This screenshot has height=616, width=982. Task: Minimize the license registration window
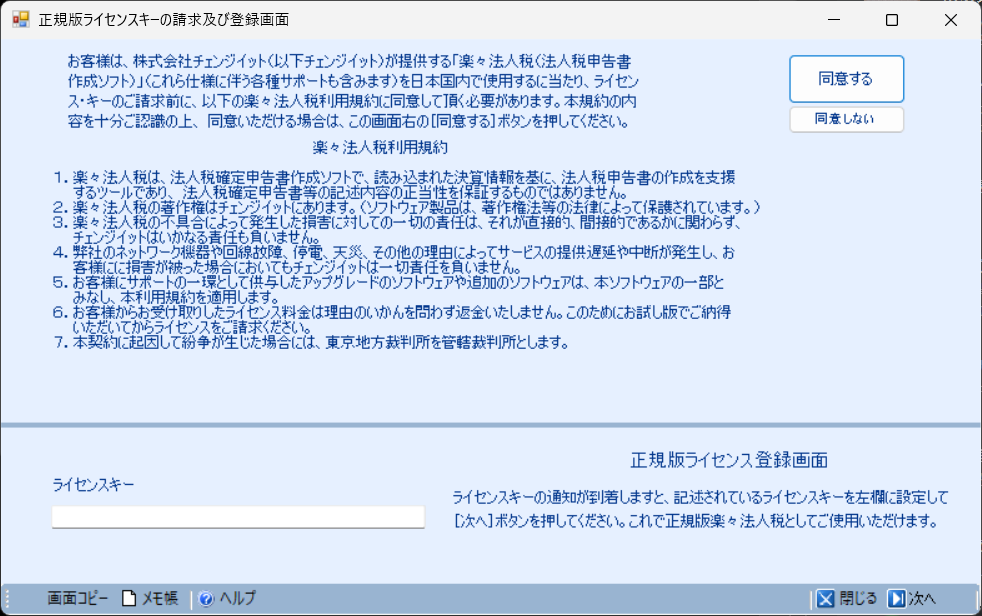[x=834, y=19]
